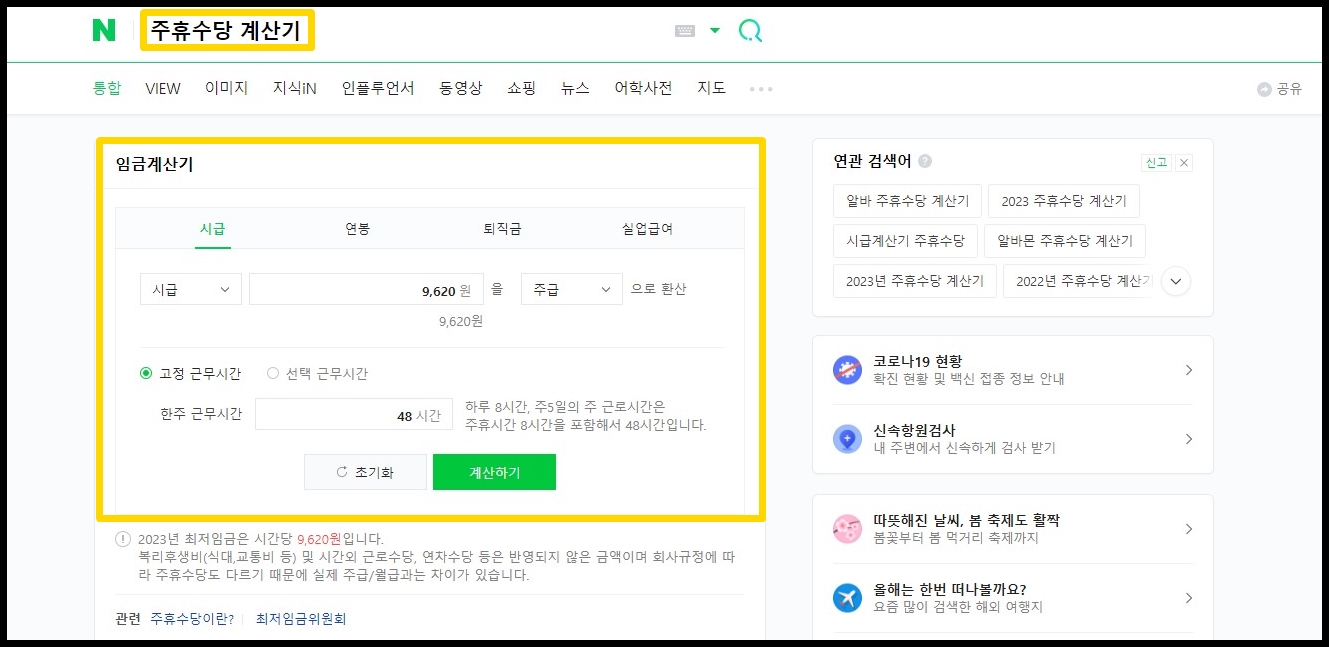This screenshot has height=647, width=1329.
Task: Switch to the VIEW tab
Action: [163, 88]
